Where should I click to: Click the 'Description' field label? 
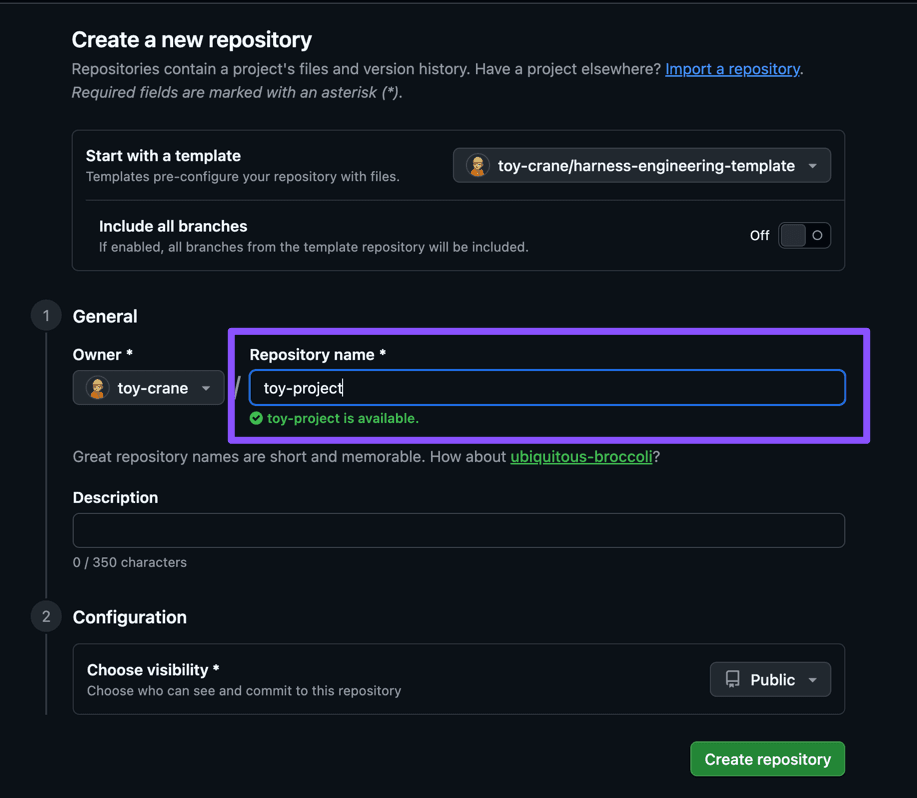(x=115, y=498)
